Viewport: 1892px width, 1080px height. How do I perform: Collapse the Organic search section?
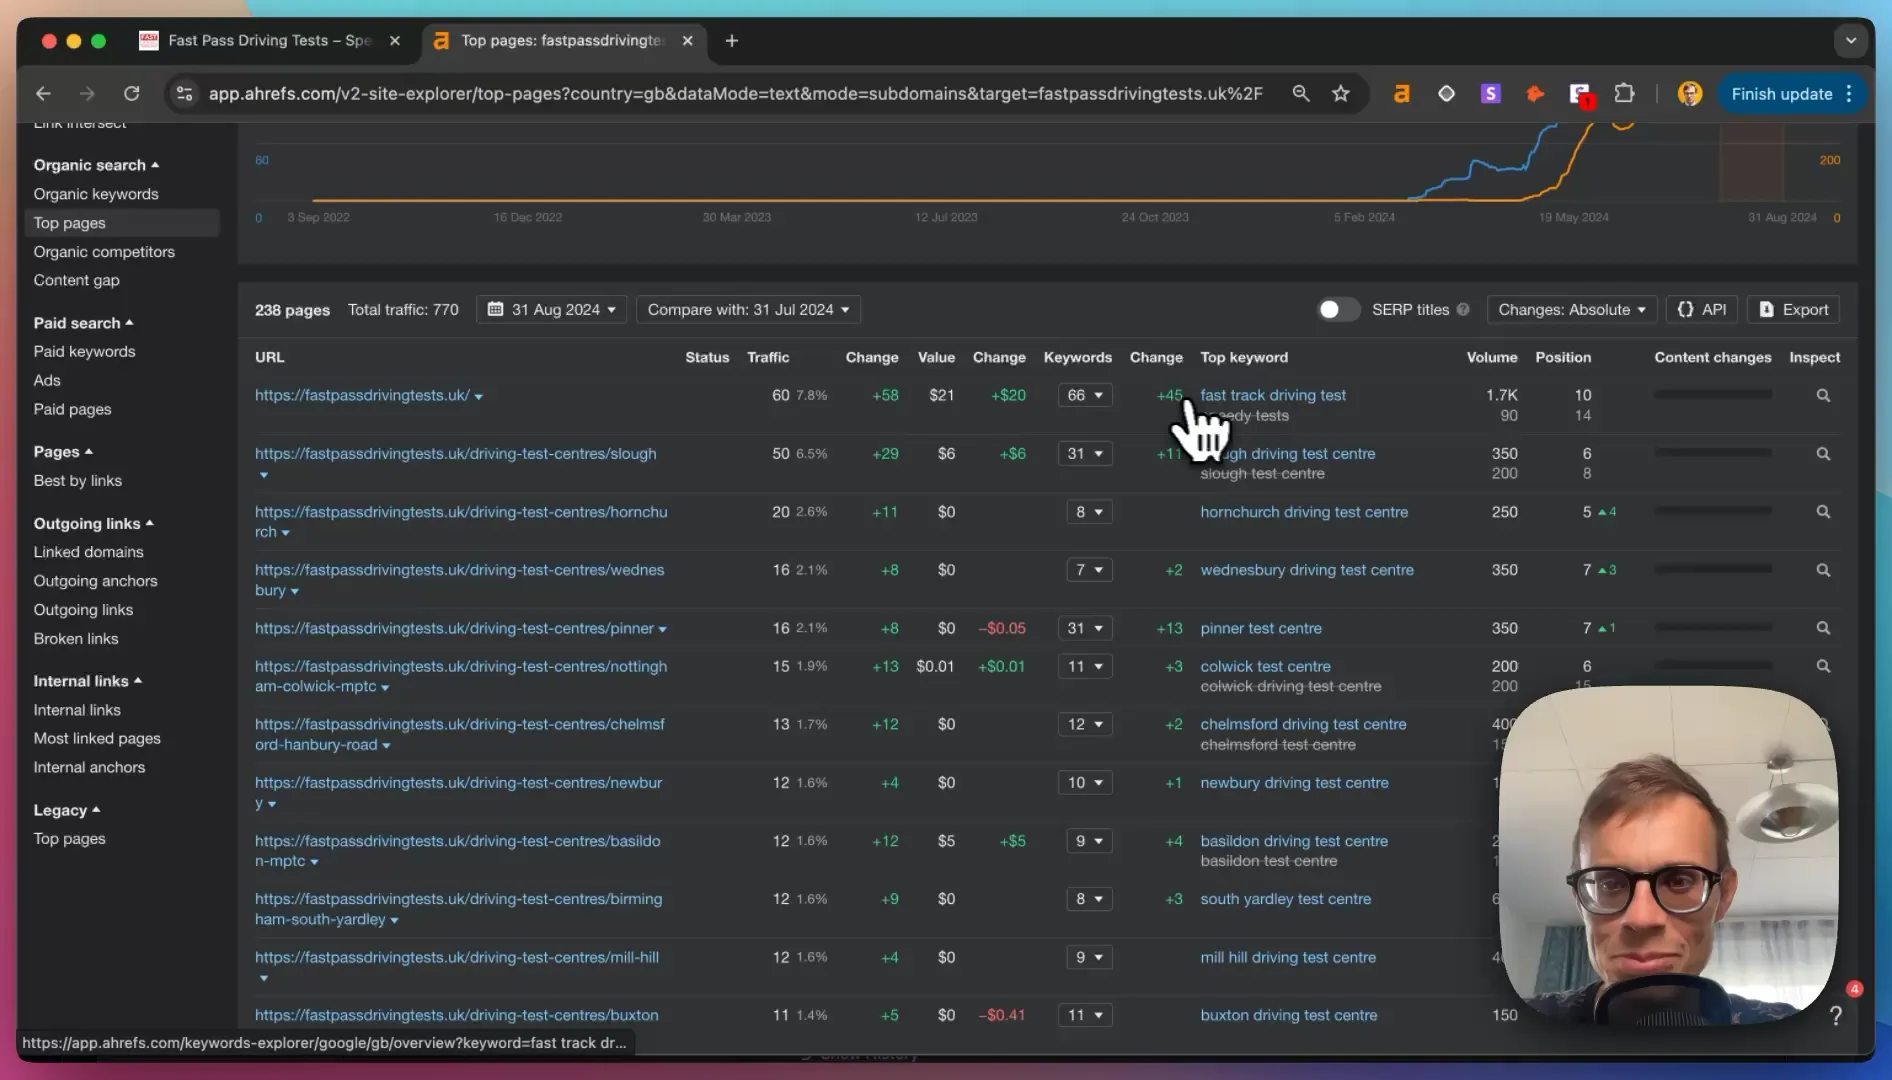tap(96, 165)
